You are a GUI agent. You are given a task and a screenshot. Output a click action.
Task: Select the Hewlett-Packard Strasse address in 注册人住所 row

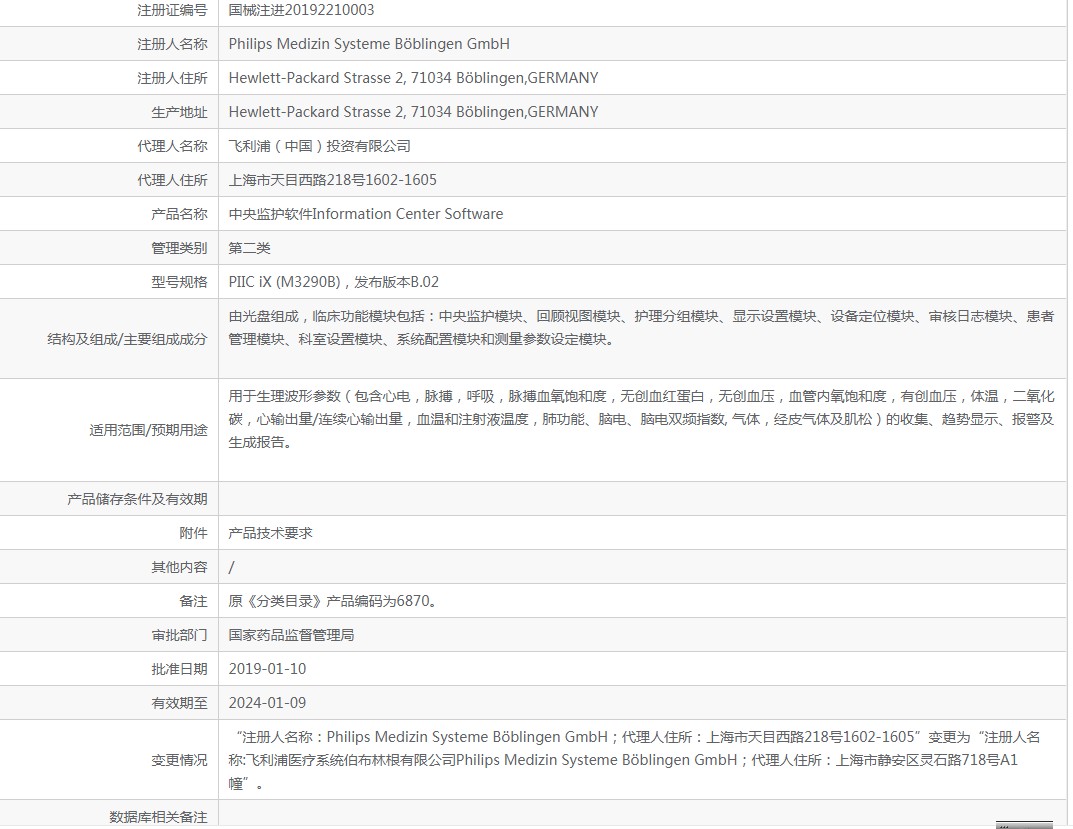[413, 78]
